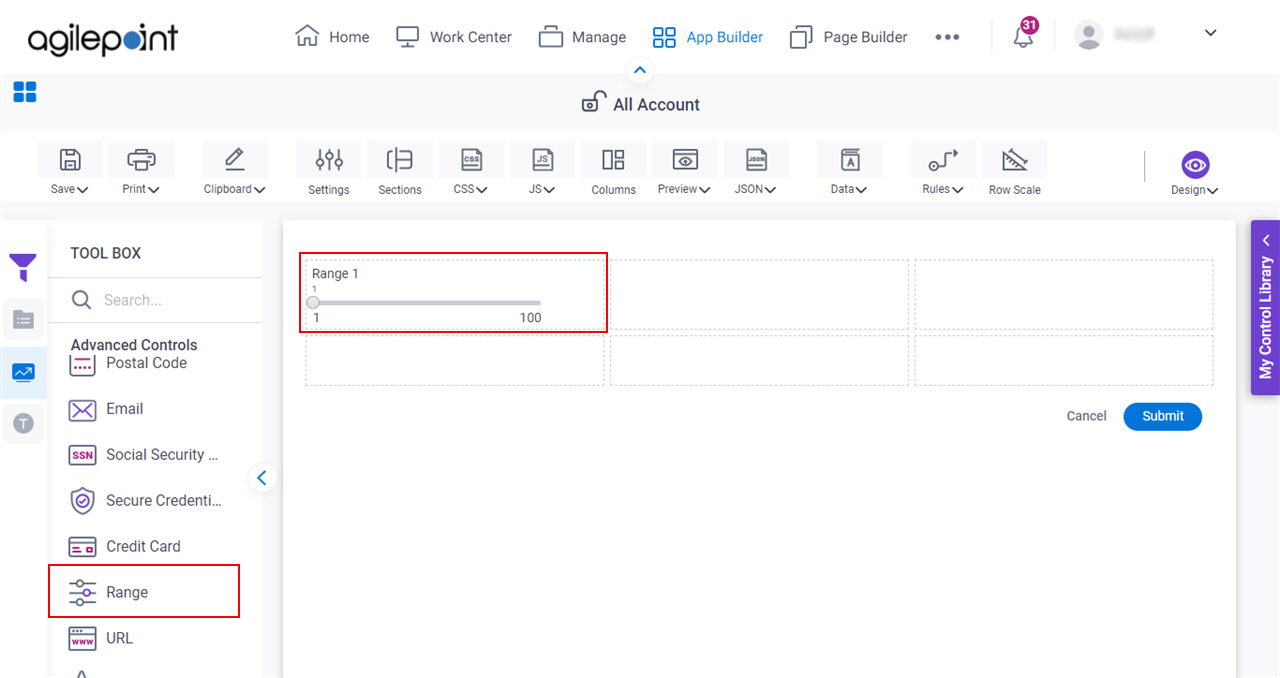Open the JS editor icon
The height and width of the screenshot is (678, 1280).
pos(542,159)
